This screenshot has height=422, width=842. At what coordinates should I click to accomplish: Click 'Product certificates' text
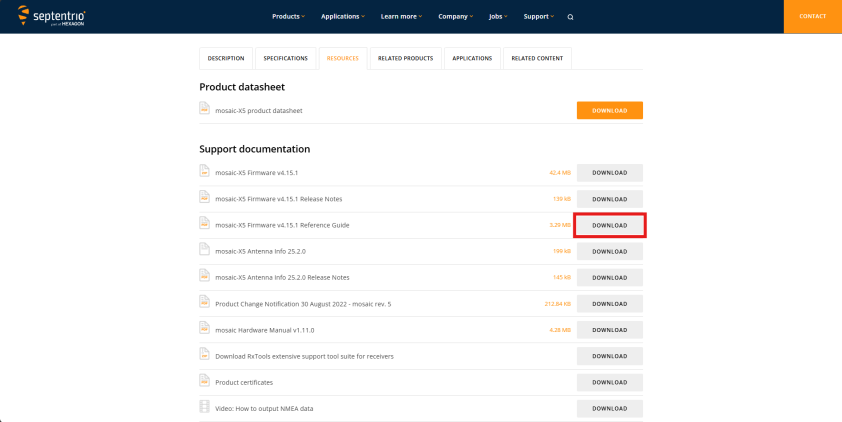click(x=244, y=382)
